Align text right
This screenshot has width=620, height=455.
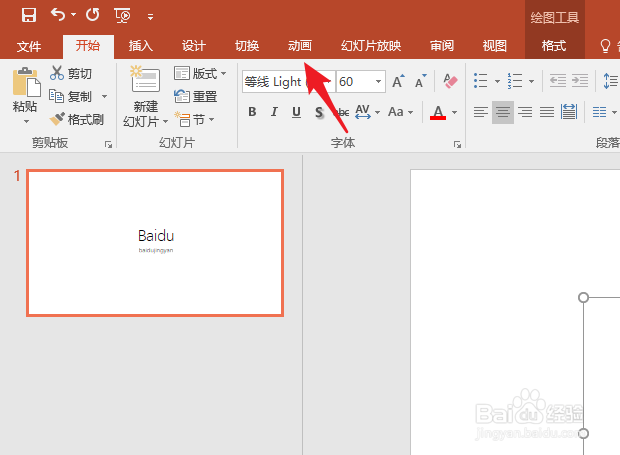525,112
